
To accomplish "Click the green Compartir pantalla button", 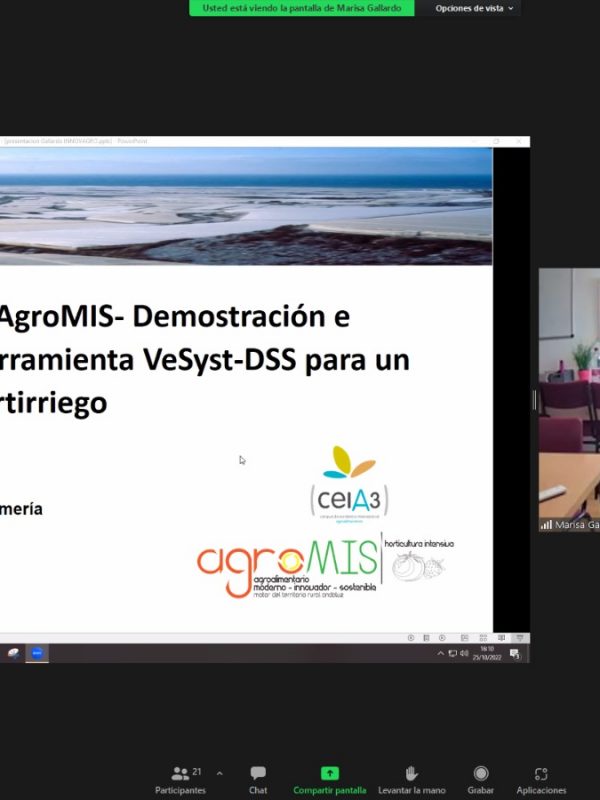I will tap(329, 779).
